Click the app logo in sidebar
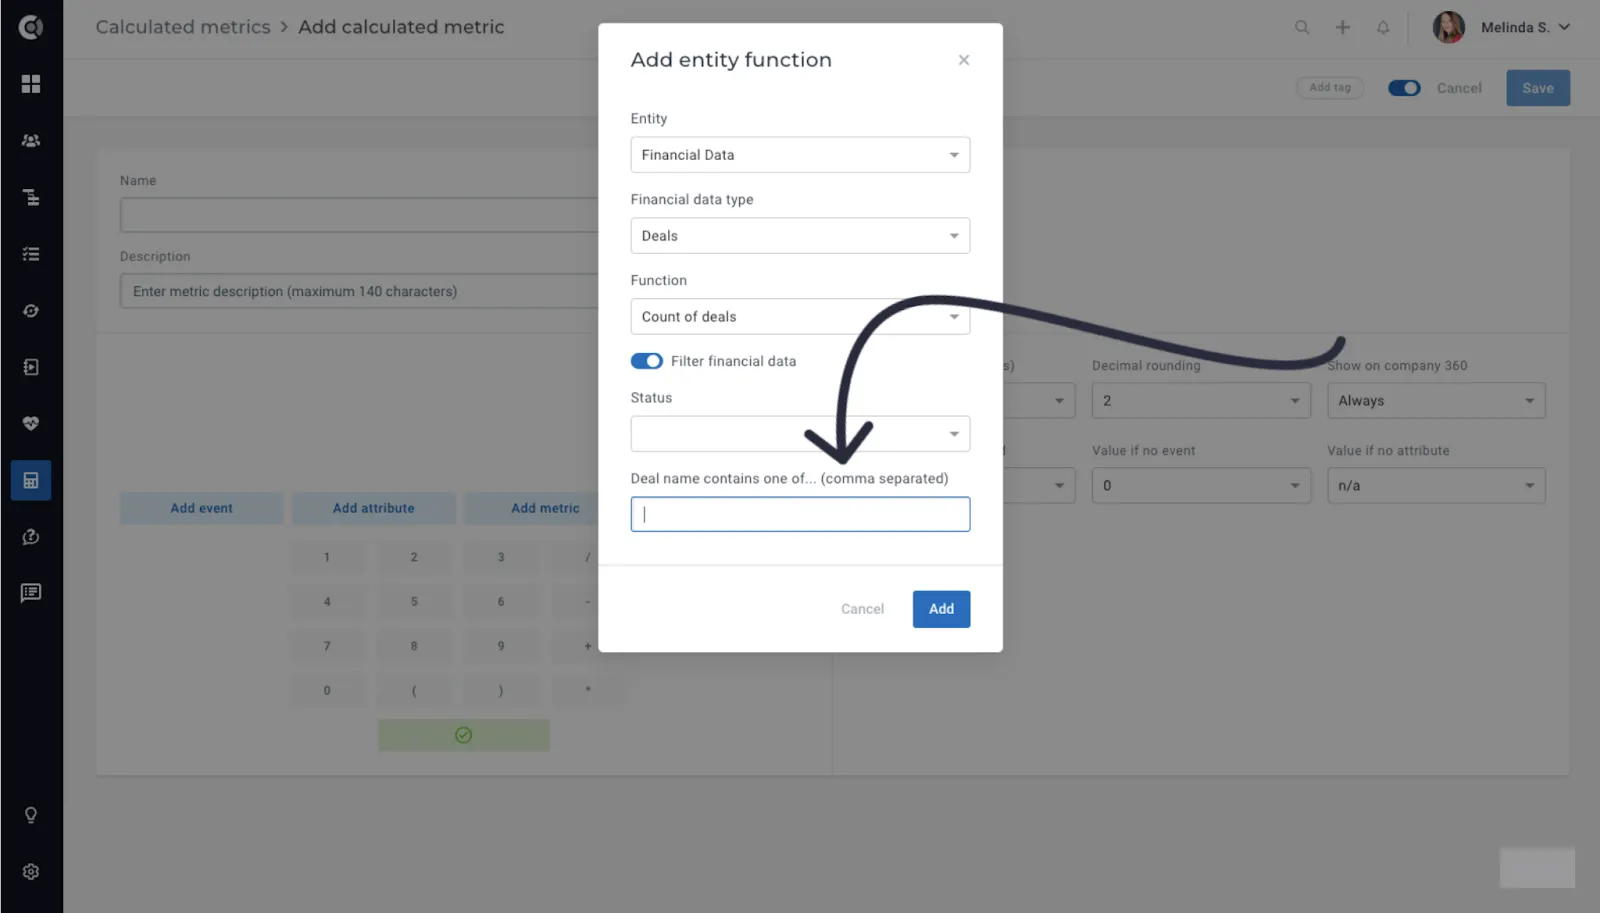Screen dimensions: 1600x913 click(x=31, y=27)
